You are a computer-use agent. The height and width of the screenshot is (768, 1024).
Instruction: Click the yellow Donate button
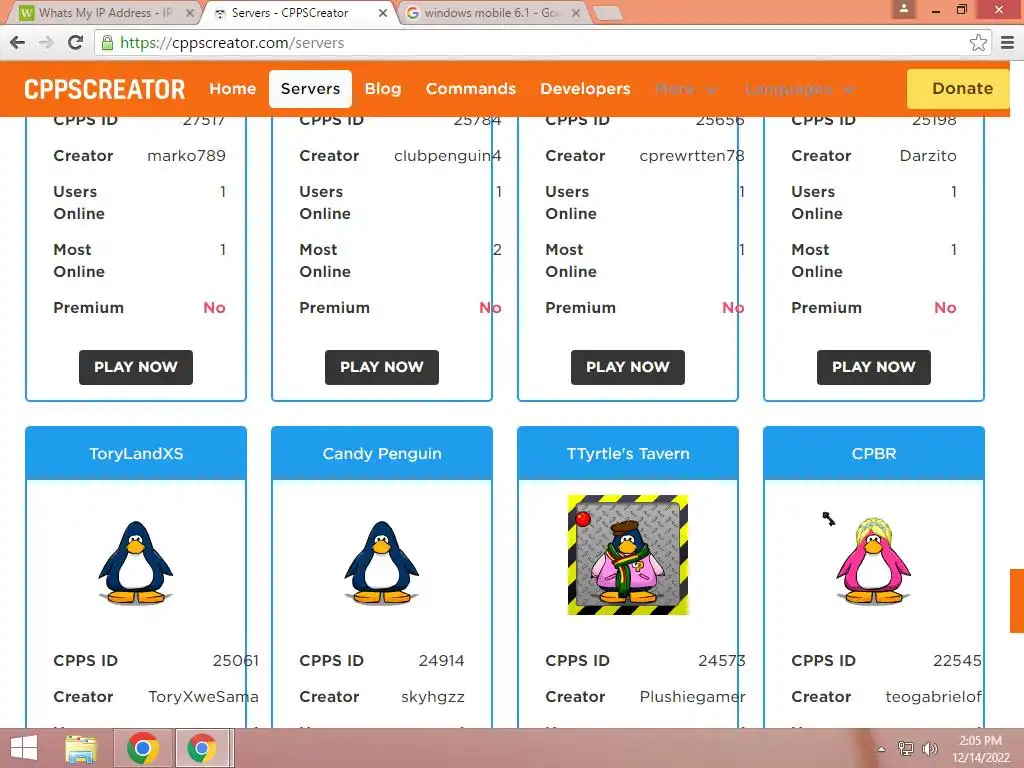tap(958, 89)
